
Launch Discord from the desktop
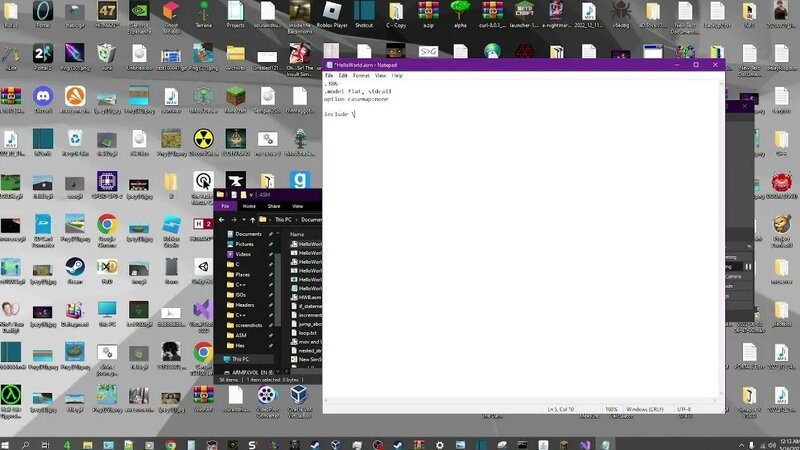[43, 99]
